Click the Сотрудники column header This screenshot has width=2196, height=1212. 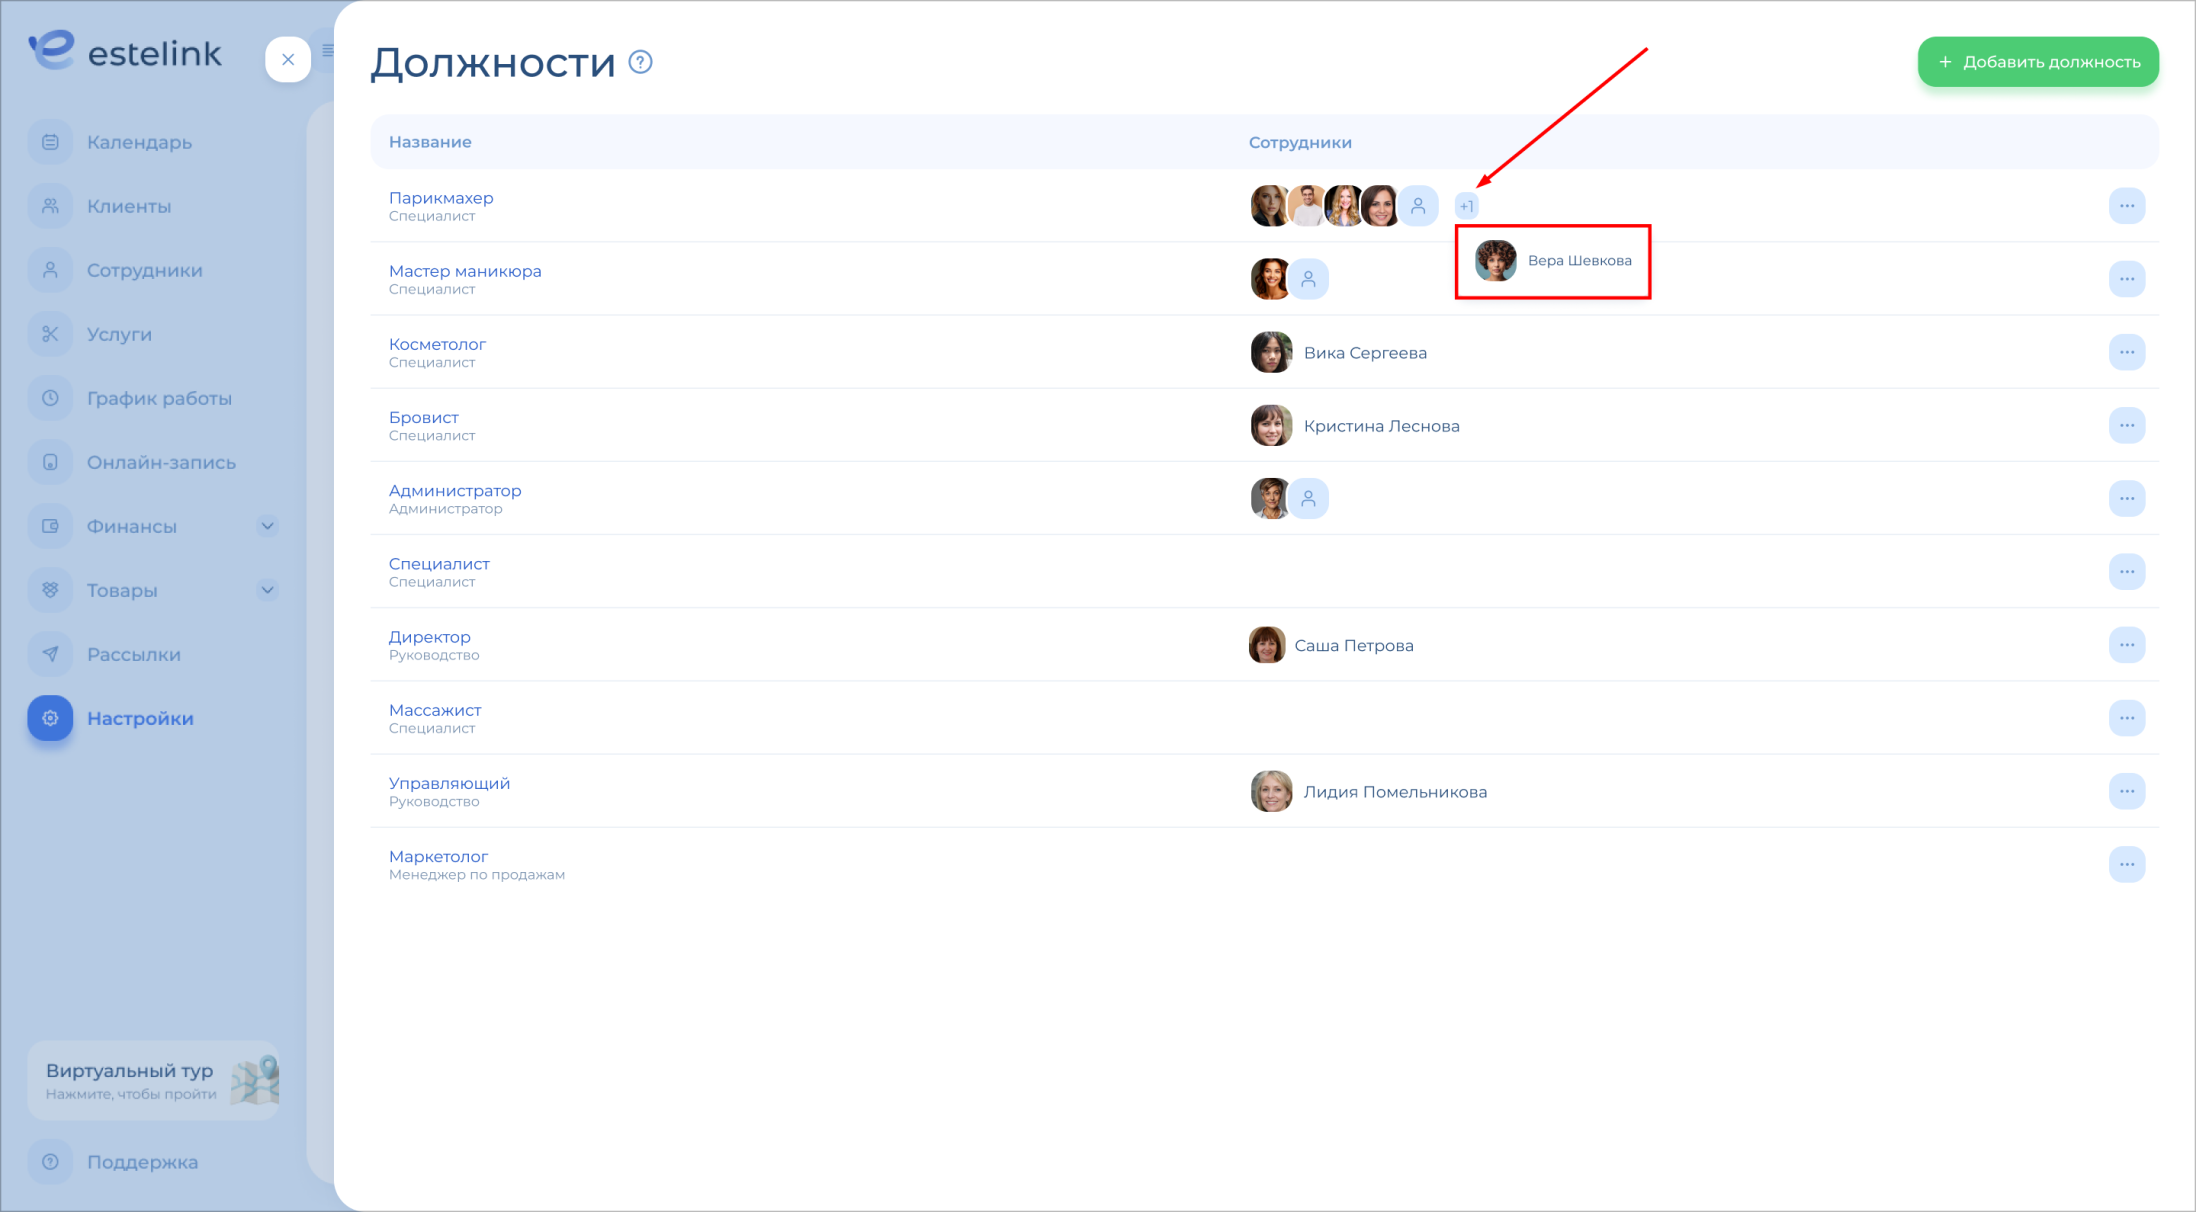[x=1300, y=142]
